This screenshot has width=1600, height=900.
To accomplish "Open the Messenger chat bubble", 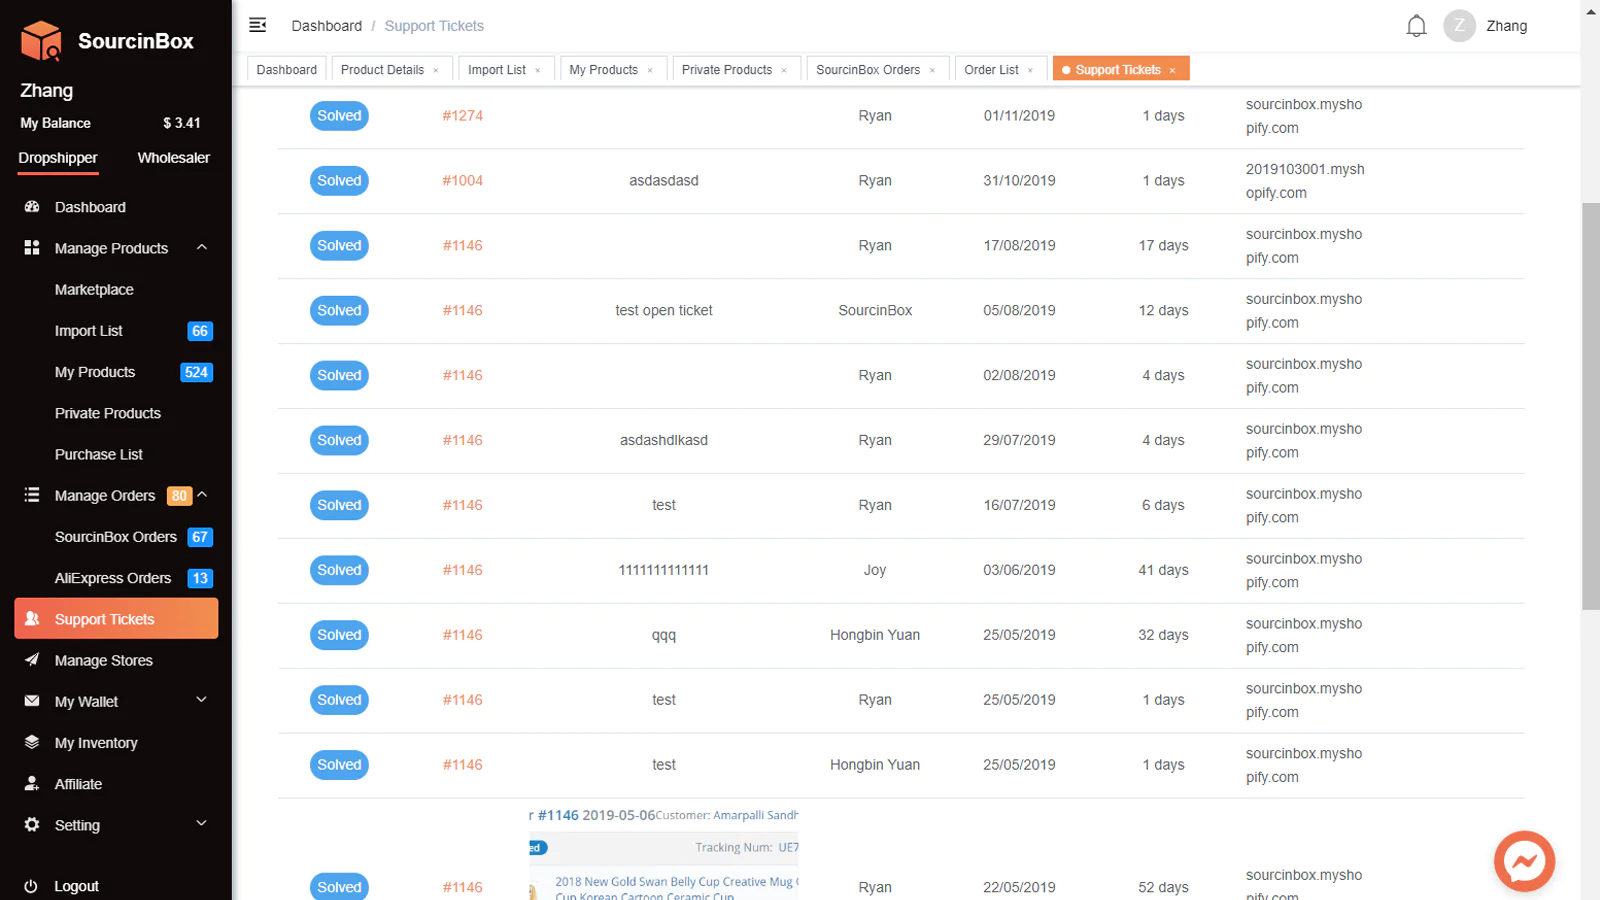I will pos(1524,860).
